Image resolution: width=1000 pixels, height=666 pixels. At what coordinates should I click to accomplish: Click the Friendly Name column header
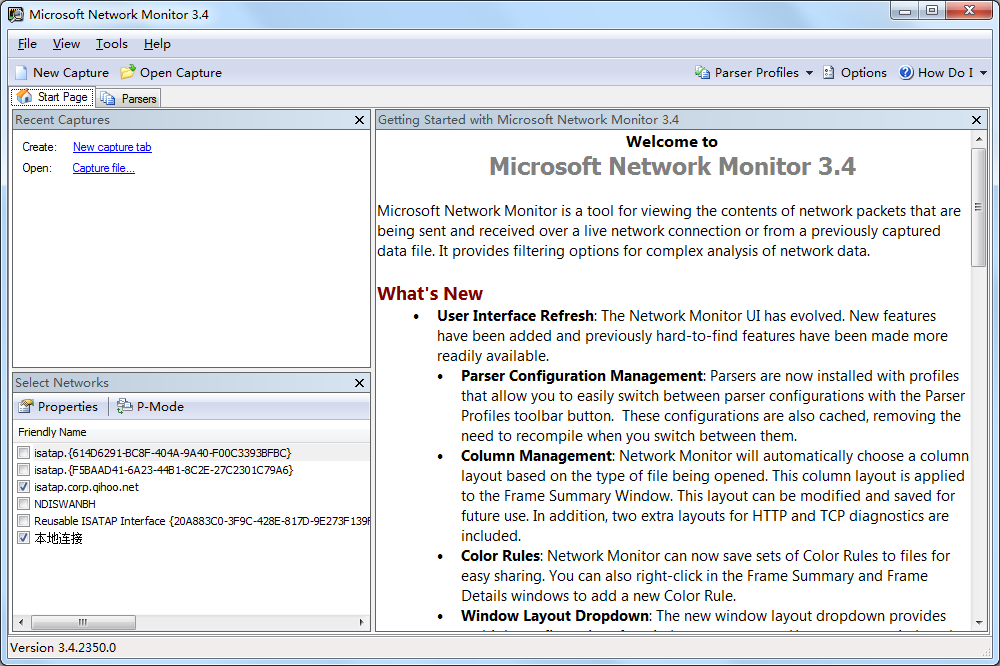pos(52,433)
